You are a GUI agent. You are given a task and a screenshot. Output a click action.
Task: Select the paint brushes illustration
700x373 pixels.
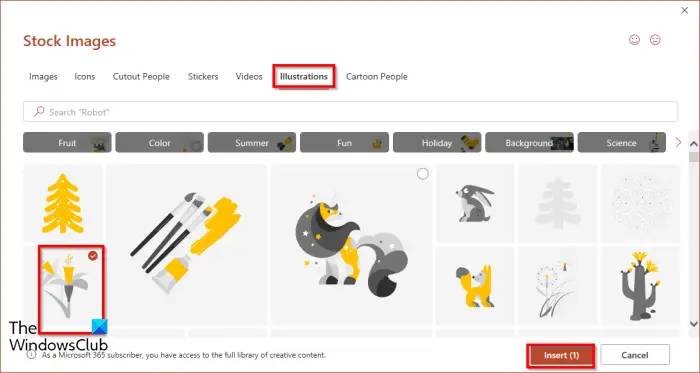point(187,245)
